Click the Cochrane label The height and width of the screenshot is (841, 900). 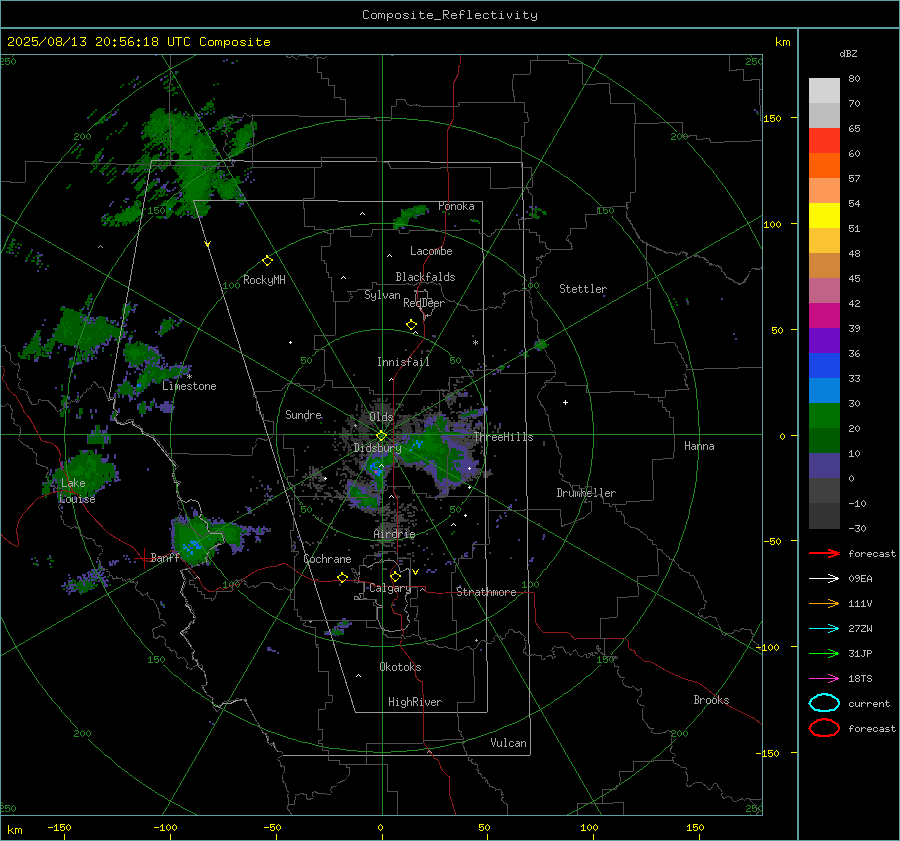point(327,559)
